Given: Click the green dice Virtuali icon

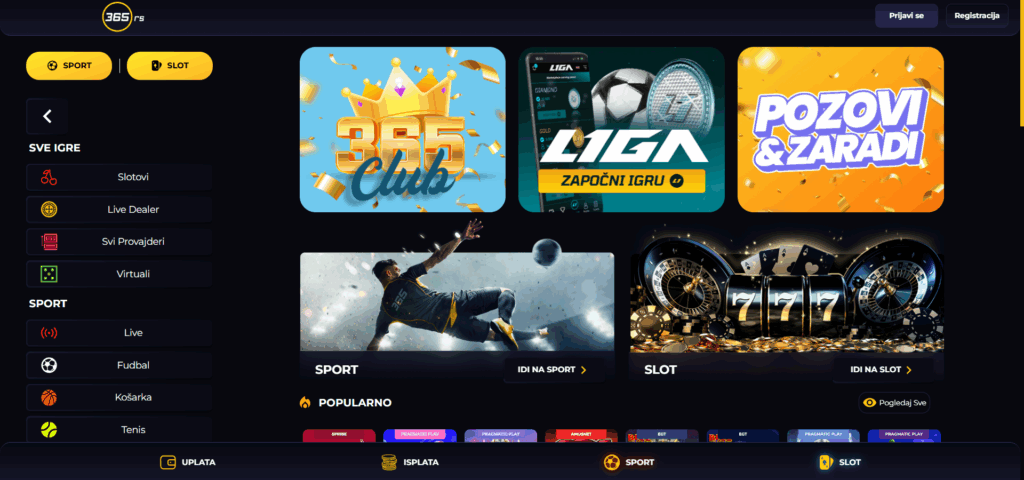Looking at the screenshot, I should coord(49,274).
